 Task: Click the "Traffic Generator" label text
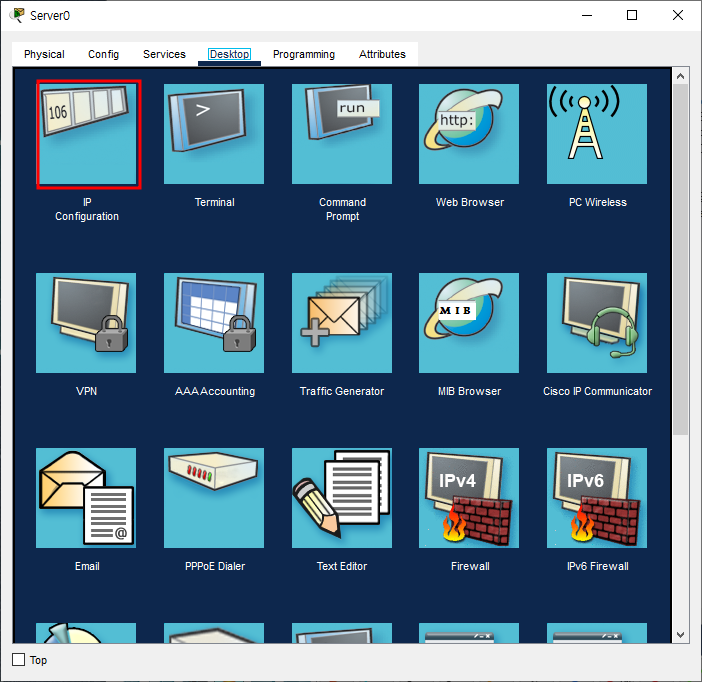pyautogui.click(x=342, y=391)
